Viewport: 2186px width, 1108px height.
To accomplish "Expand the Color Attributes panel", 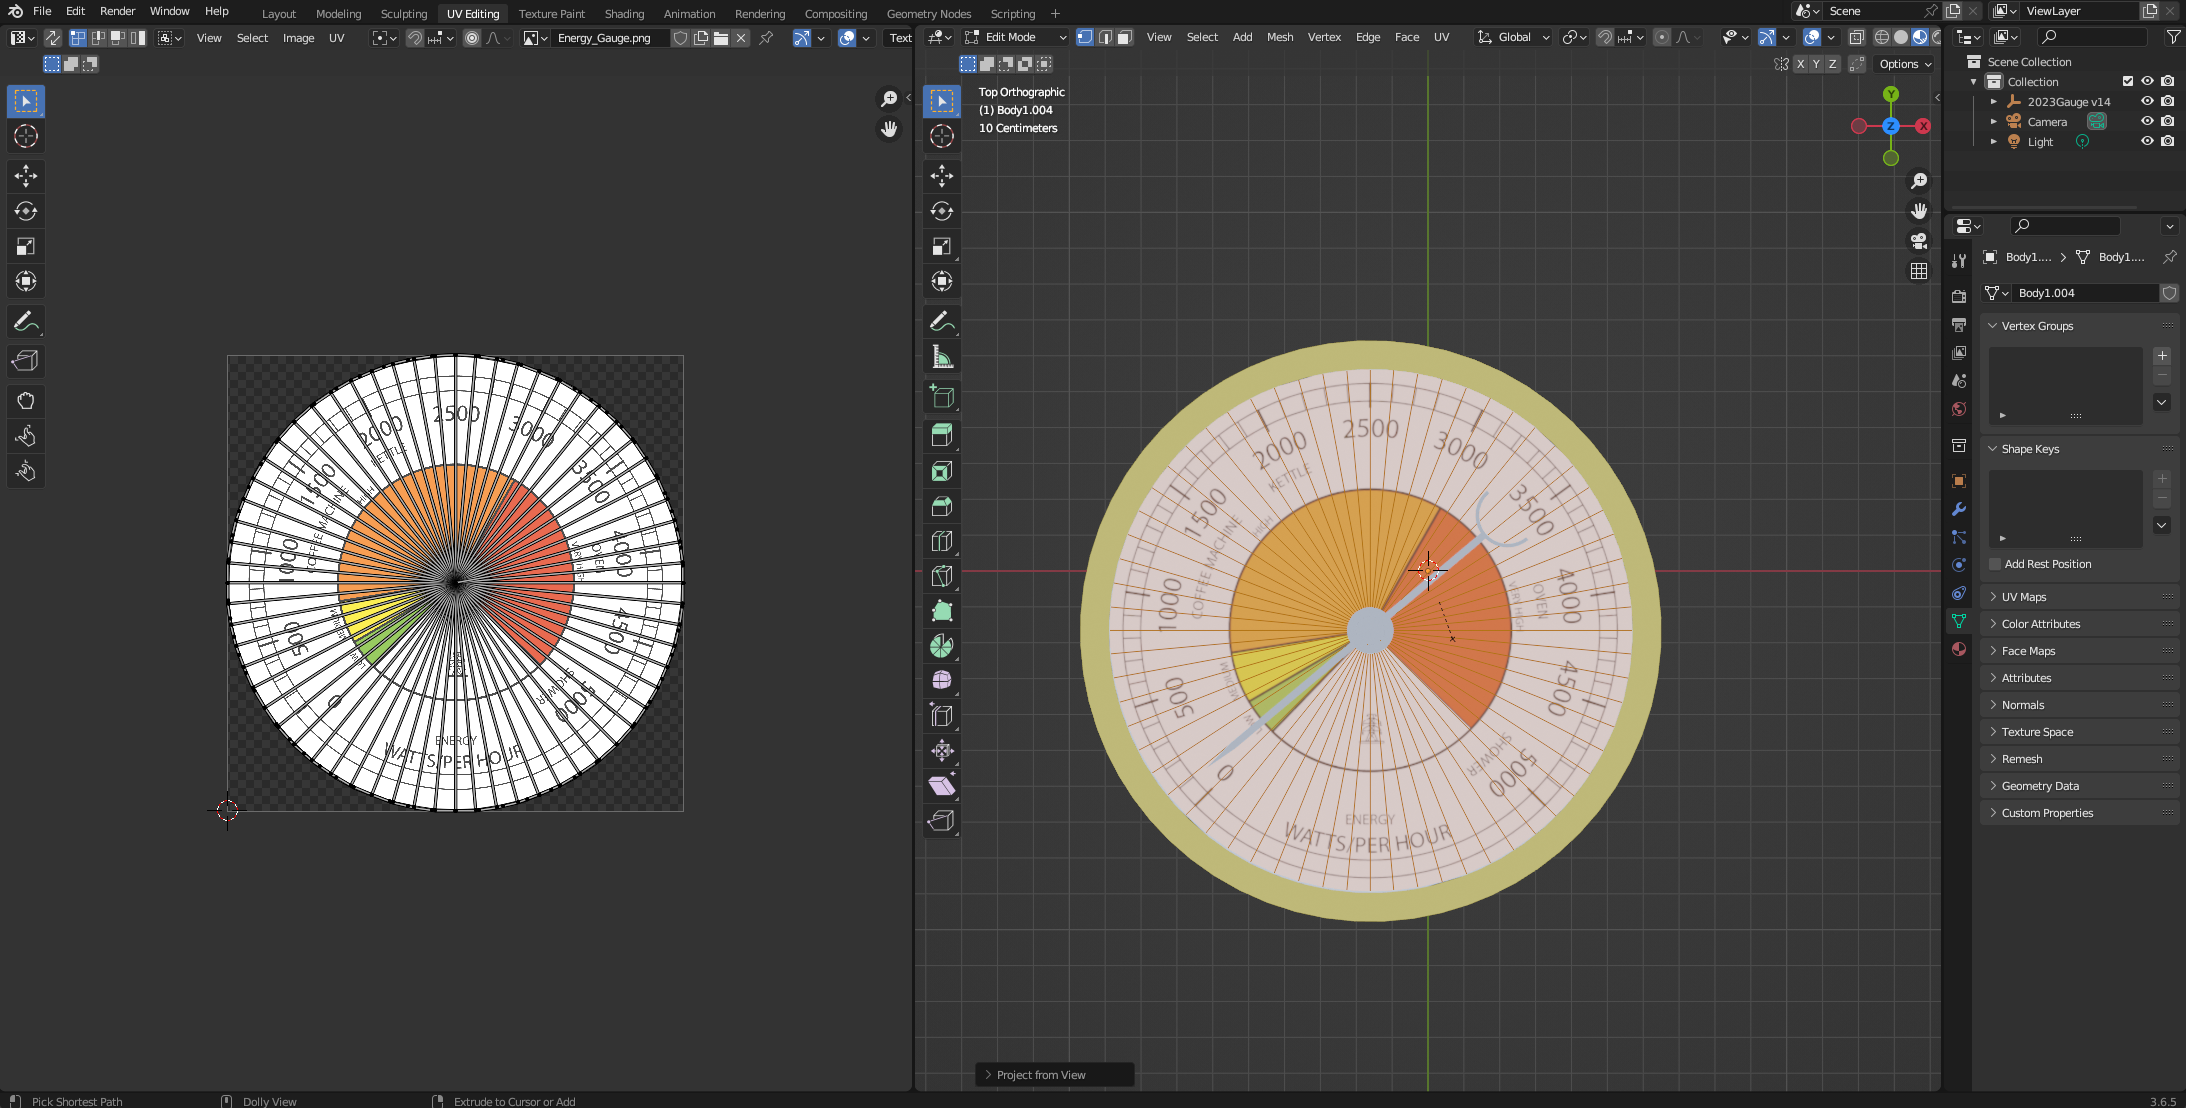I will (x=2080, y=624).
